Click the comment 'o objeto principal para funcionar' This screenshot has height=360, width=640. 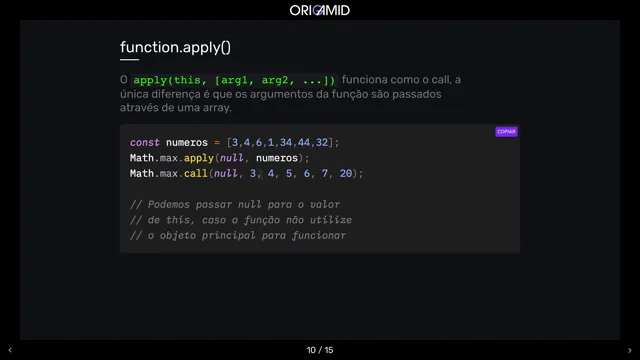(x=238, y=236)
